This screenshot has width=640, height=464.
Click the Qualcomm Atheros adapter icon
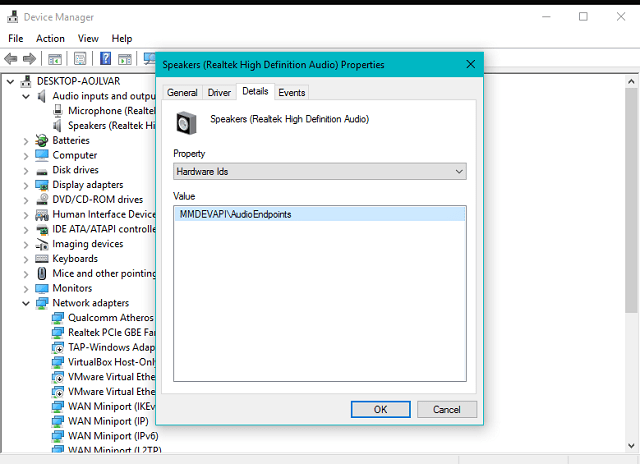(58, 318)
